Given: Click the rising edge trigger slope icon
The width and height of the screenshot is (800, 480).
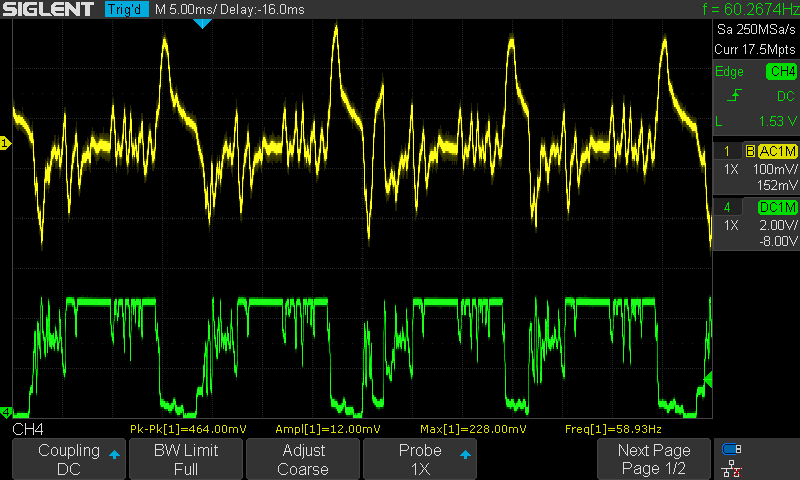Looking at the screenshot, I should [x=734, y=95].
